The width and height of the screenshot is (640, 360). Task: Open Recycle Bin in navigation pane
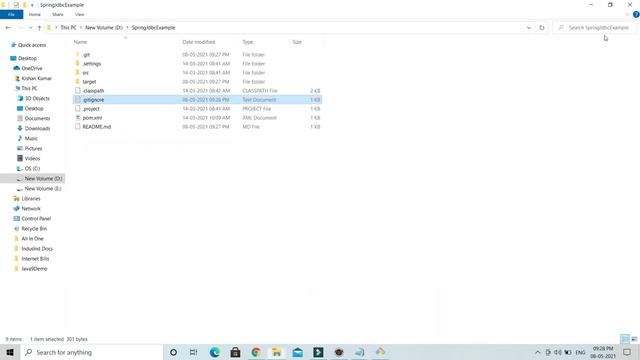34,229
